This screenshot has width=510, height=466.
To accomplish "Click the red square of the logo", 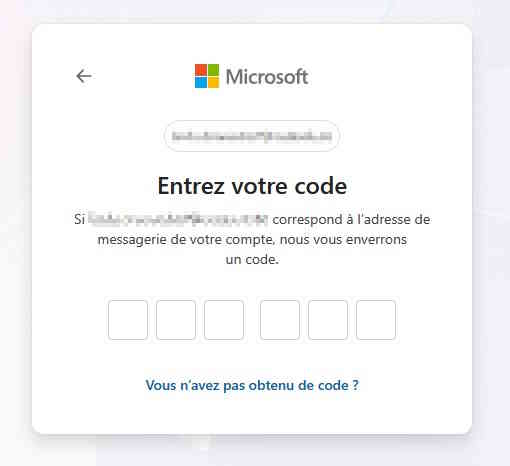I will 201,70.
